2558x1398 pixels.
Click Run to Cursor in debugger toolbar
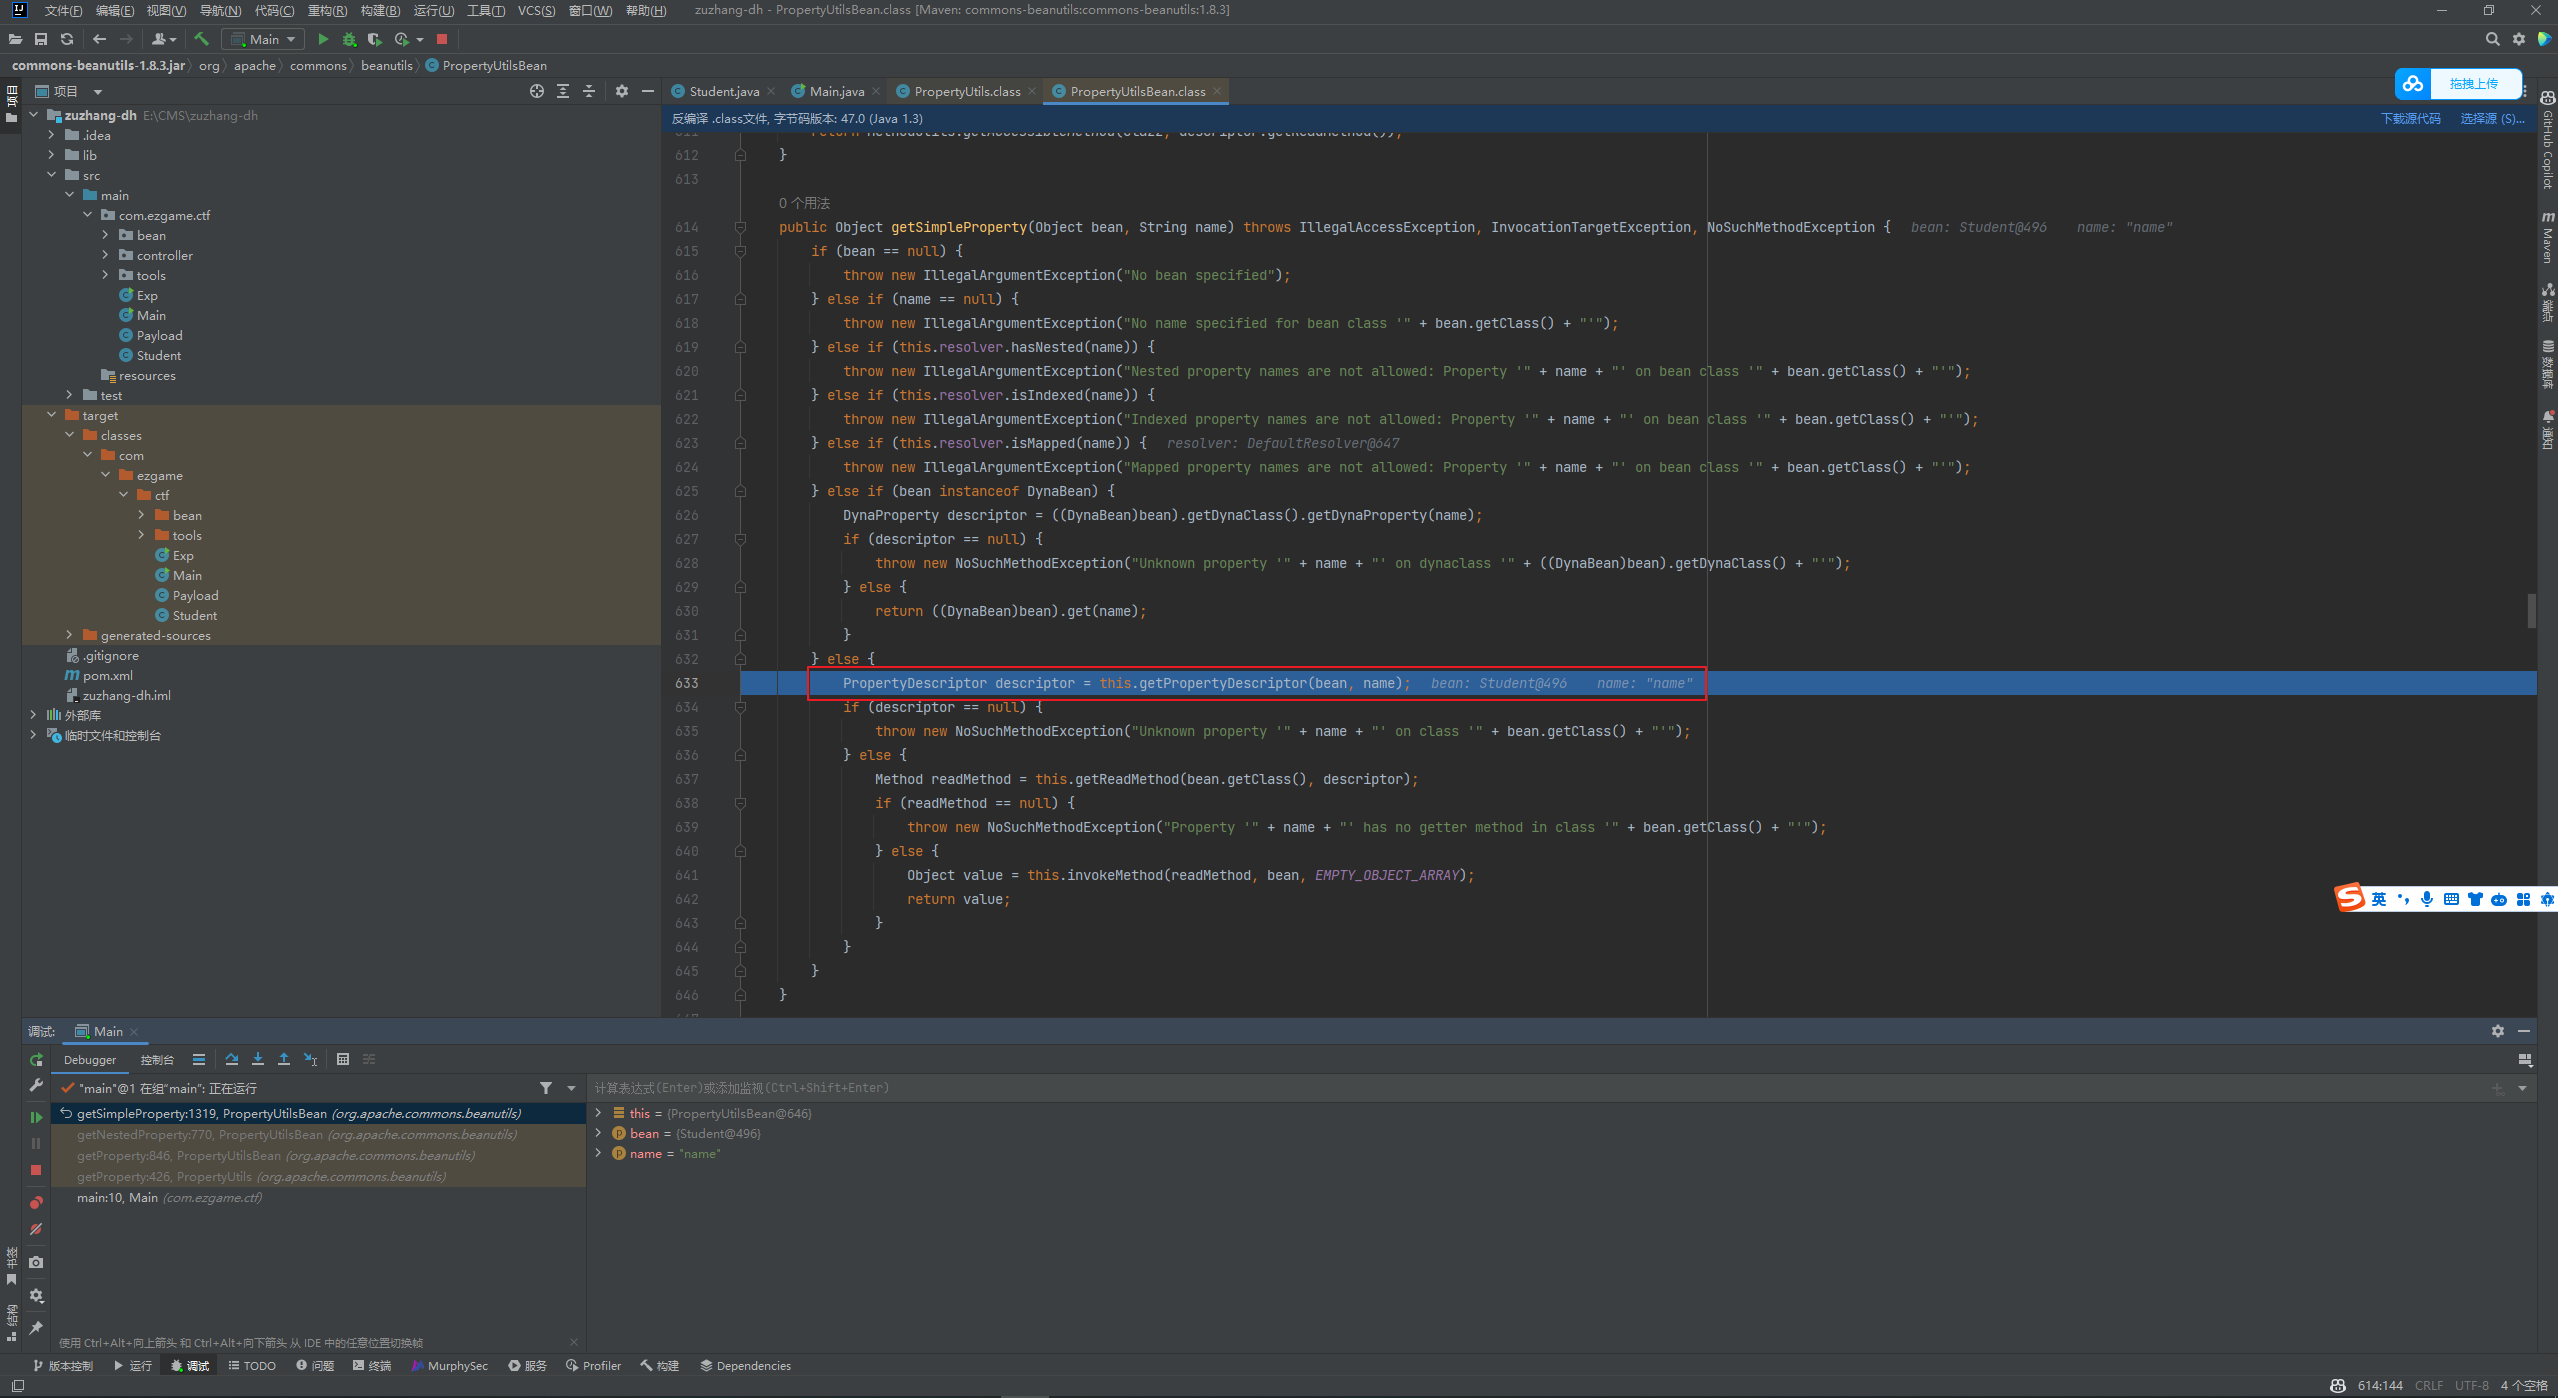coord(310,1059)
